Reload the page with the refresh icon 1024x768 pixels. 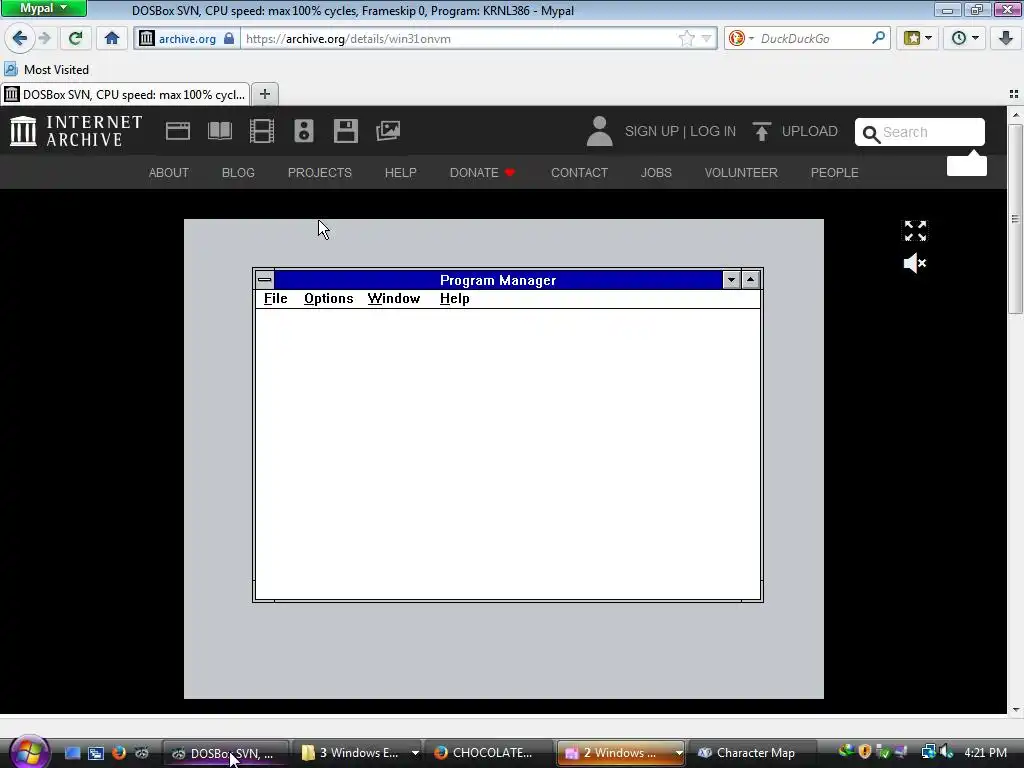75,38
